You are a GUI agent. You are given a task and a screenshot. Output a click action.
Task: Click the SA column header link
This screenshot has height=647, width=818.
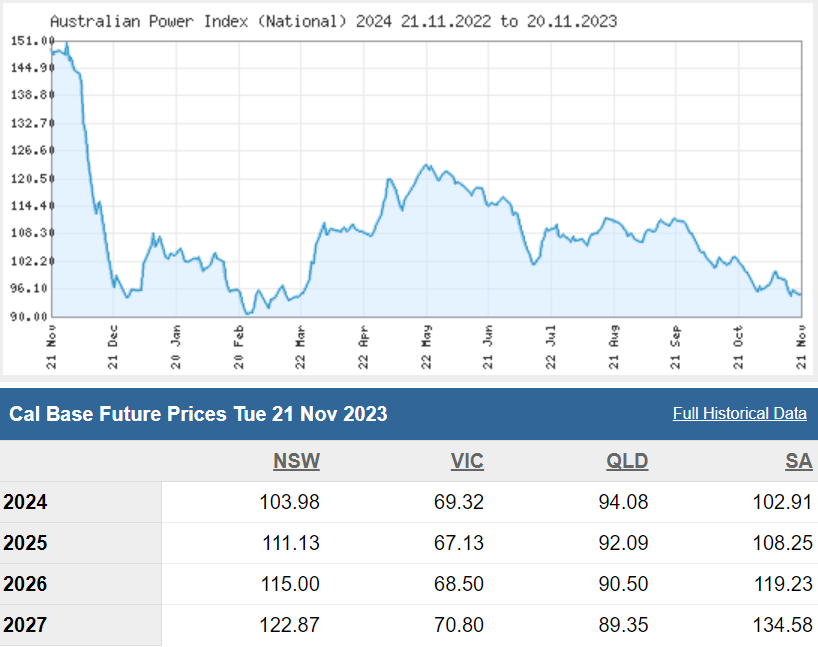click(x=798, y=461)
